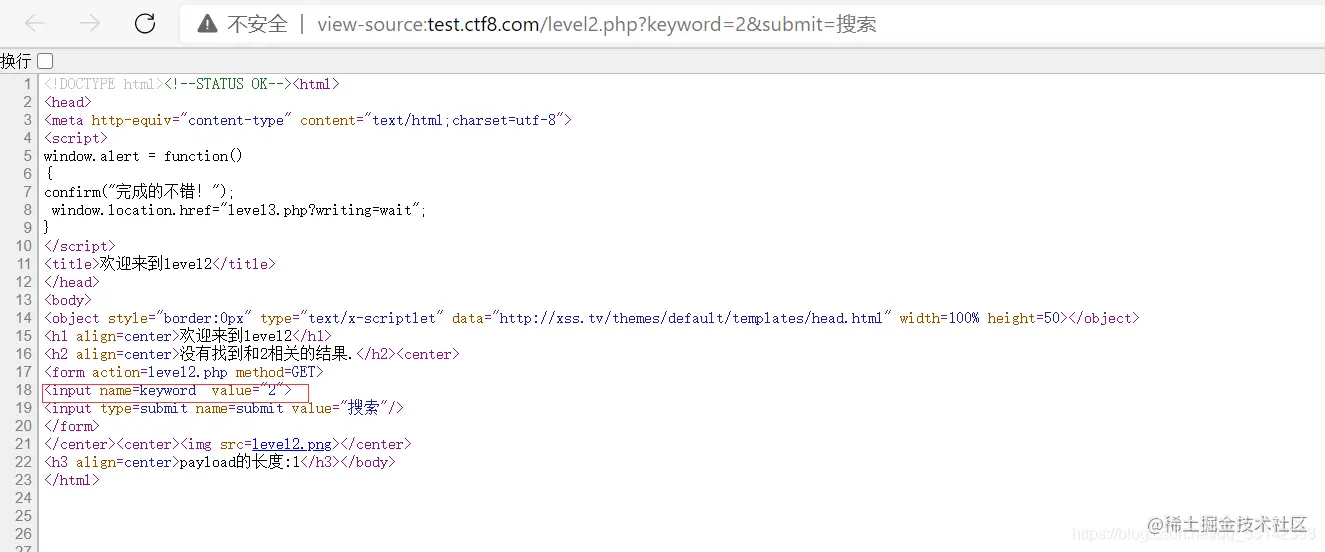
Task: Click the <title>欢迎来到level2 line
Action: point(160,264)
